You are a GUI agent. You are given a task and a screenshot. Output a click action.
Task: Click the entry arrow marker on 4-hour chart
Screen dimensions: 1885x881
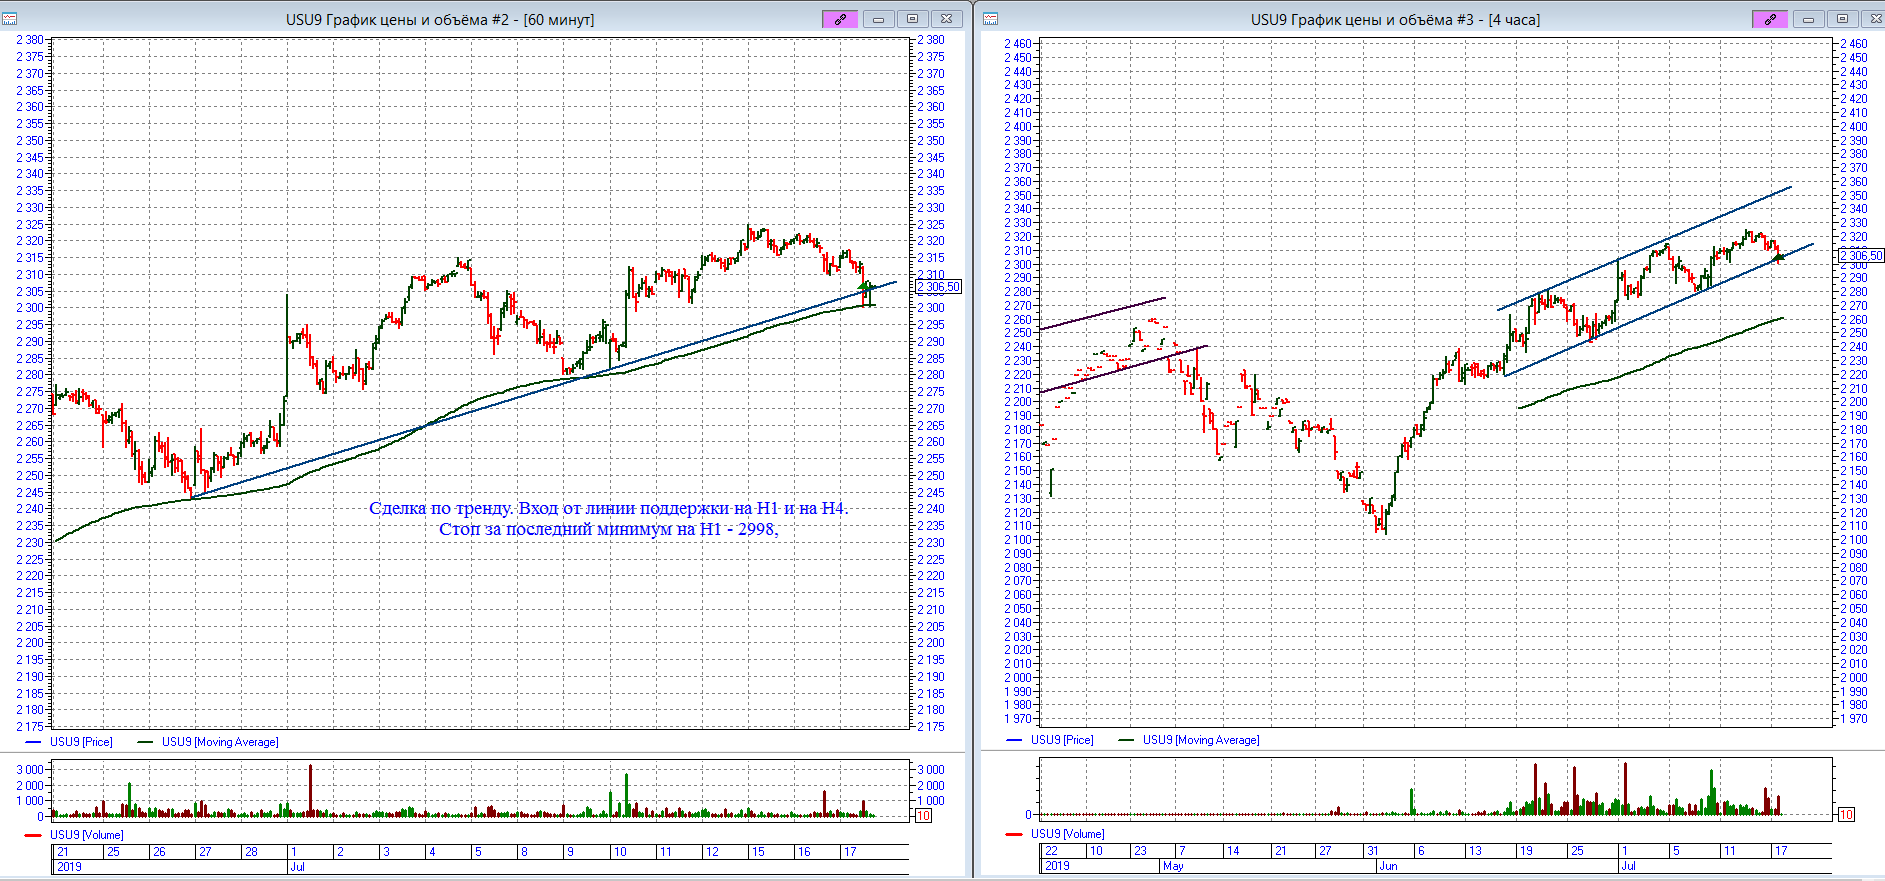pyautogui.click(x=1779, y=257)
